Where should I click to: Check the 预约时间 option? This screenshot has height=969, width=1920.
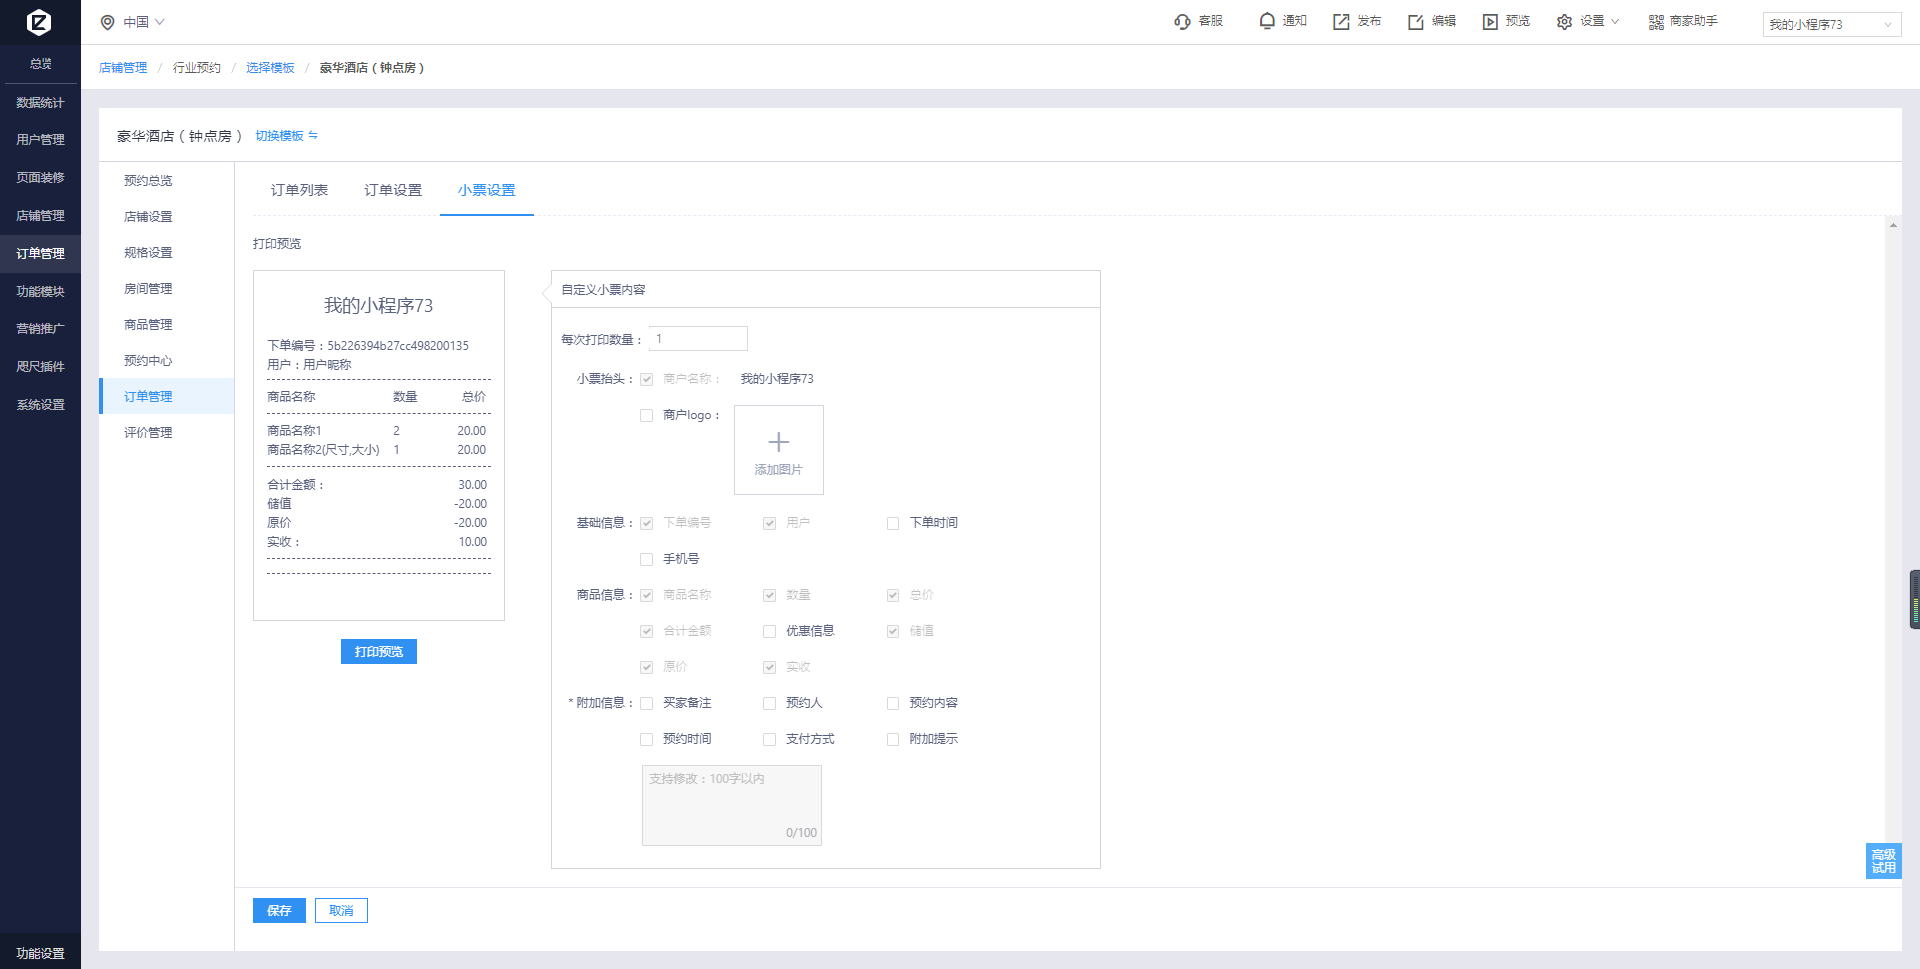[x=647, y=739]
